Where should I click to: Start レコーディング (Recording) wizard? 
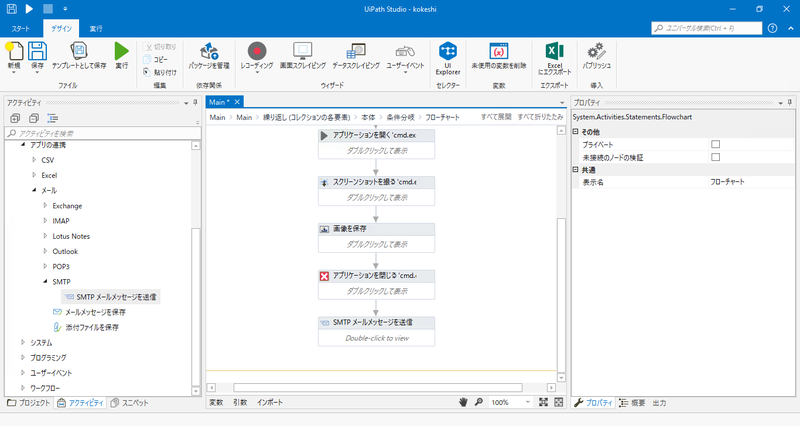(257, 52)
